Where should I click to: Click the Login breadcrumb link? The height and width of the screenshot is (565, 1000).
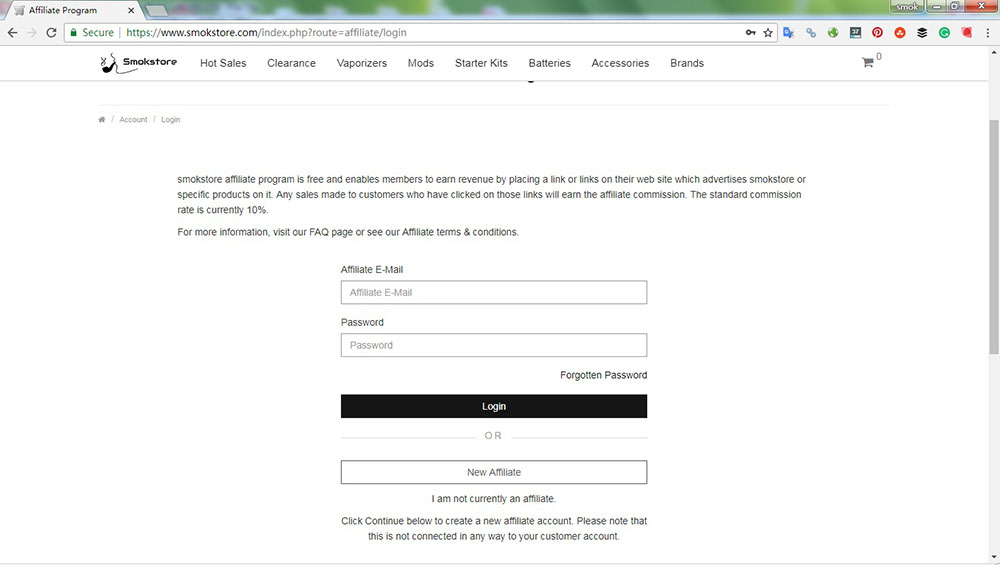(170, 119)
